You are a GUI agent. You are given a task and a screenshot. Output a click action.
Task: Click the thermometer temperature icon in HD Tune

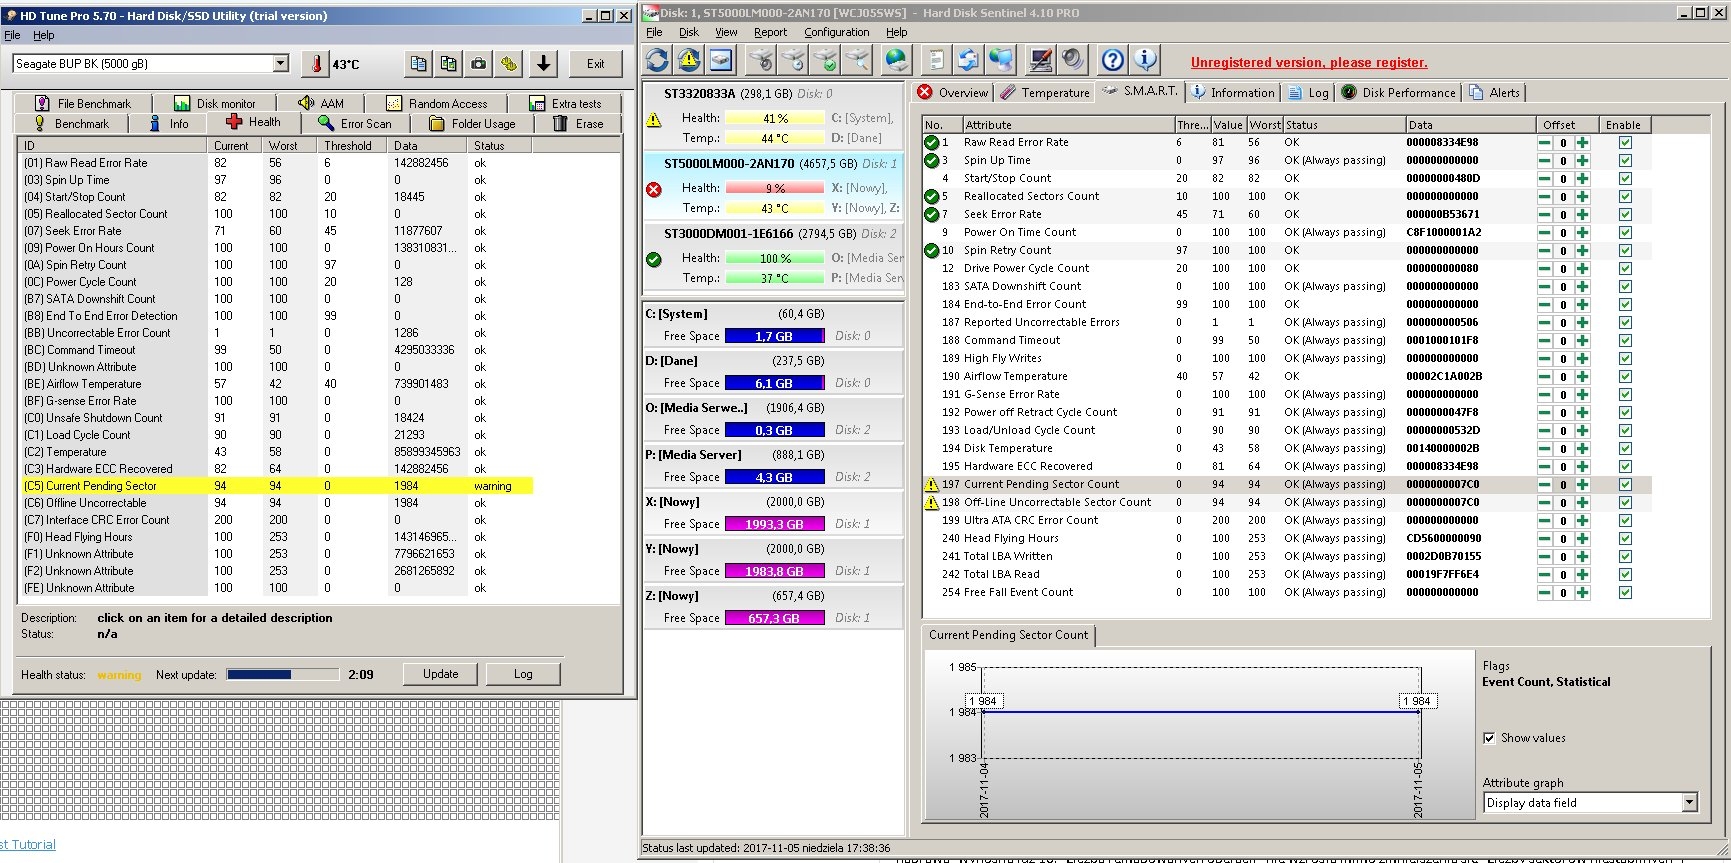[316, 64]
